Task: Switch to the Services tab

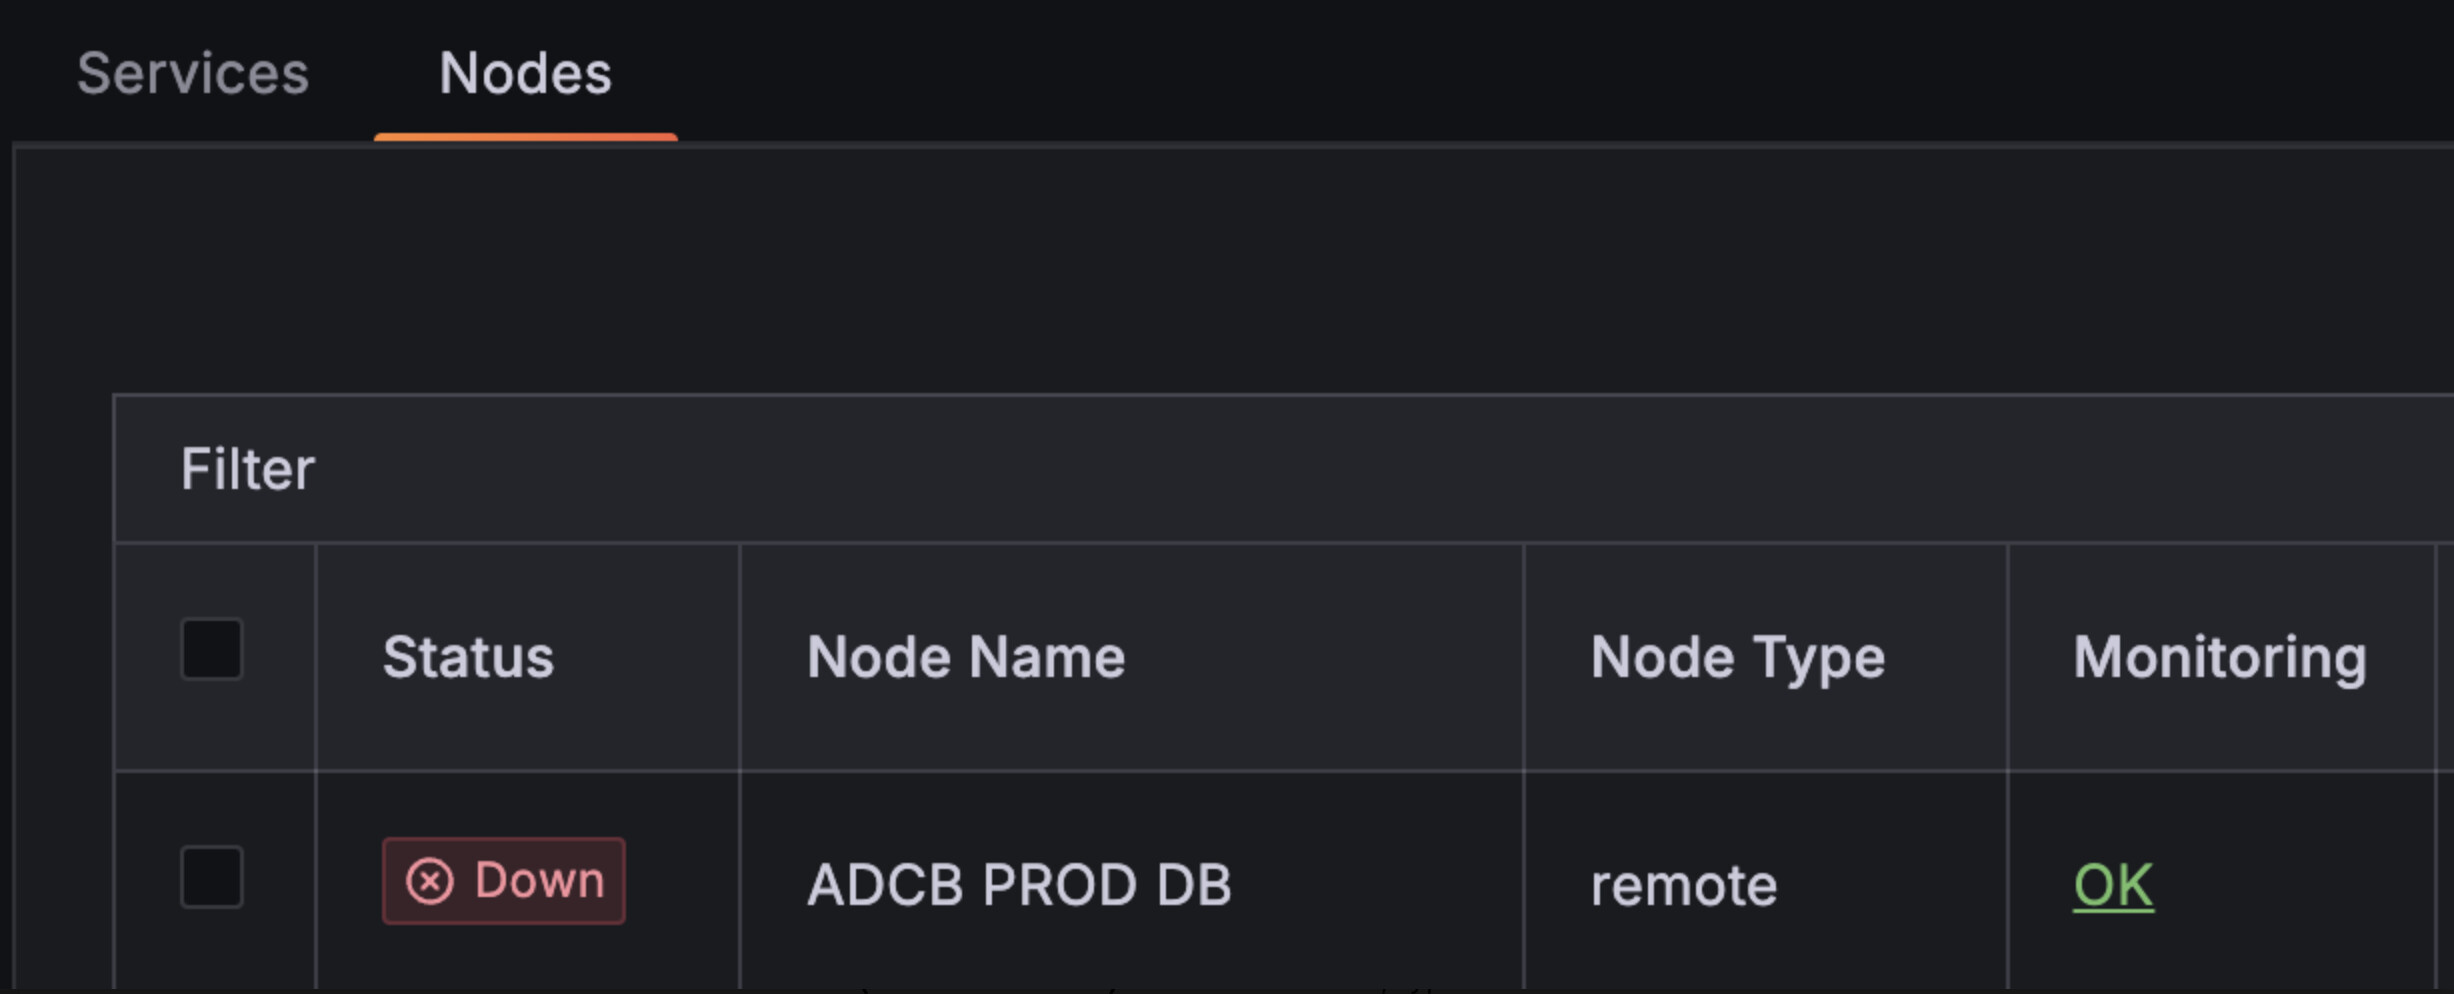Action: point(193,74)
